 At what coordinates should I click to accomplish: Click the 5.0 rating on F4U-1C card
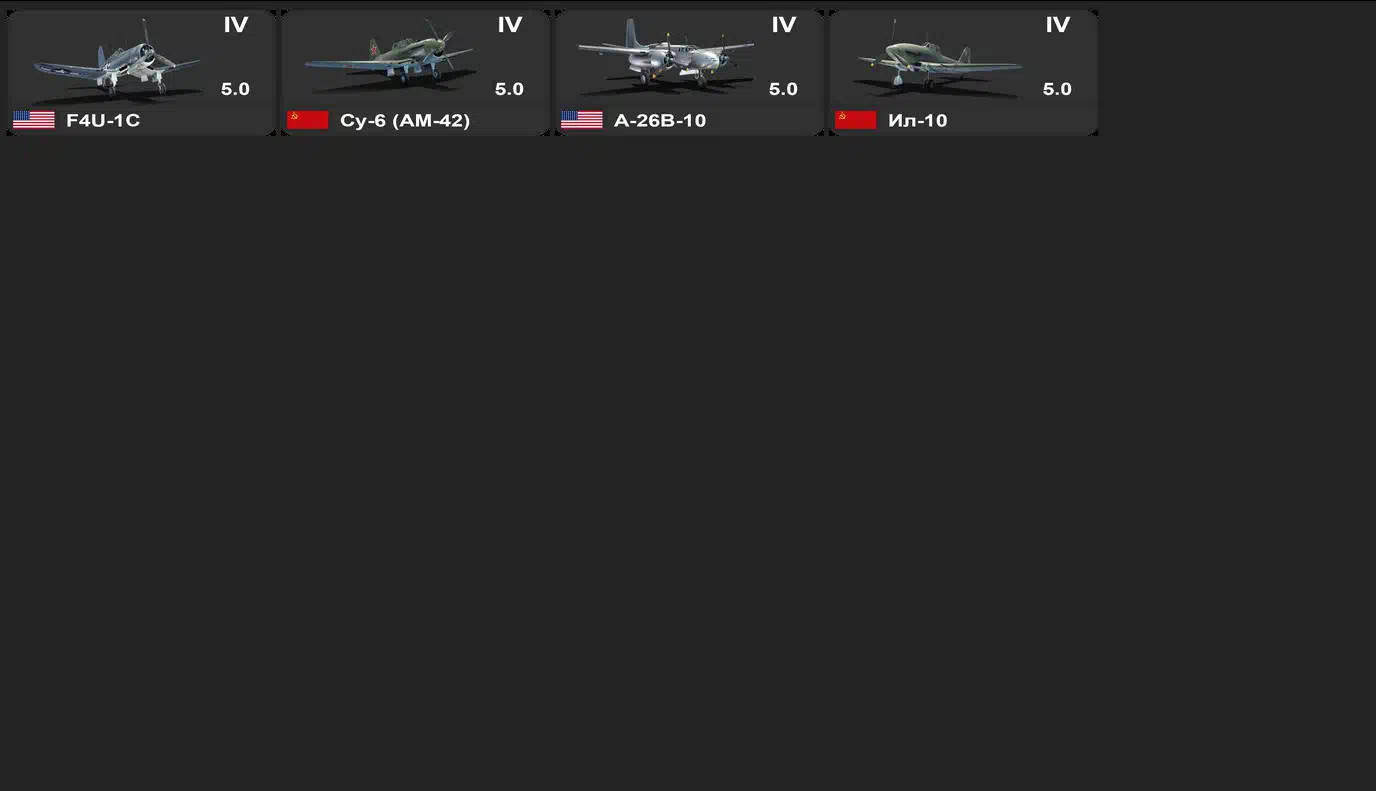click(x=235, y=89)
